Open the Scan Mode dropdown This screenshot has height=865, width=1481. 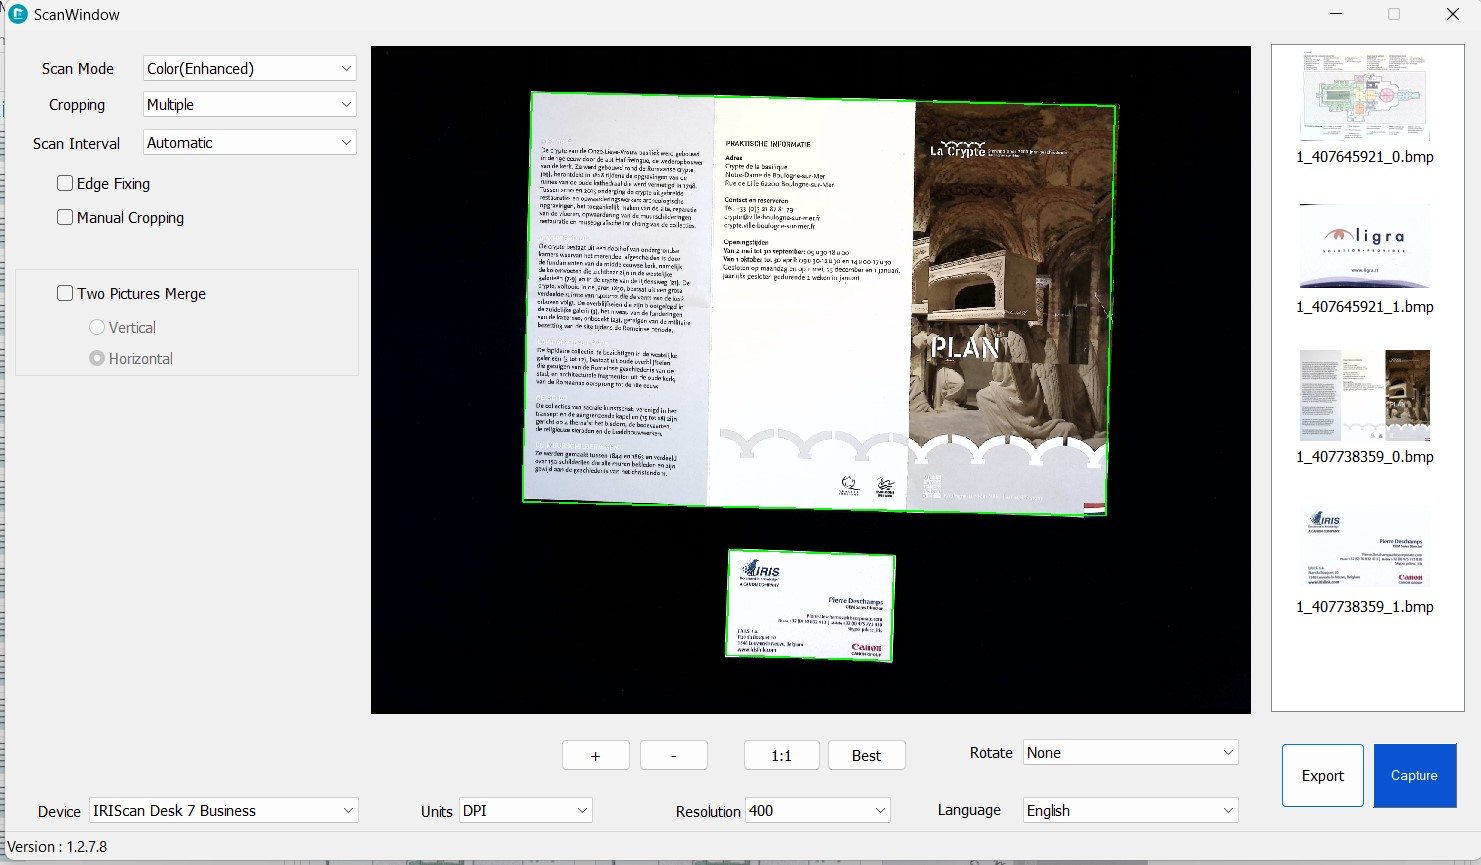click(x=250, y=68)
